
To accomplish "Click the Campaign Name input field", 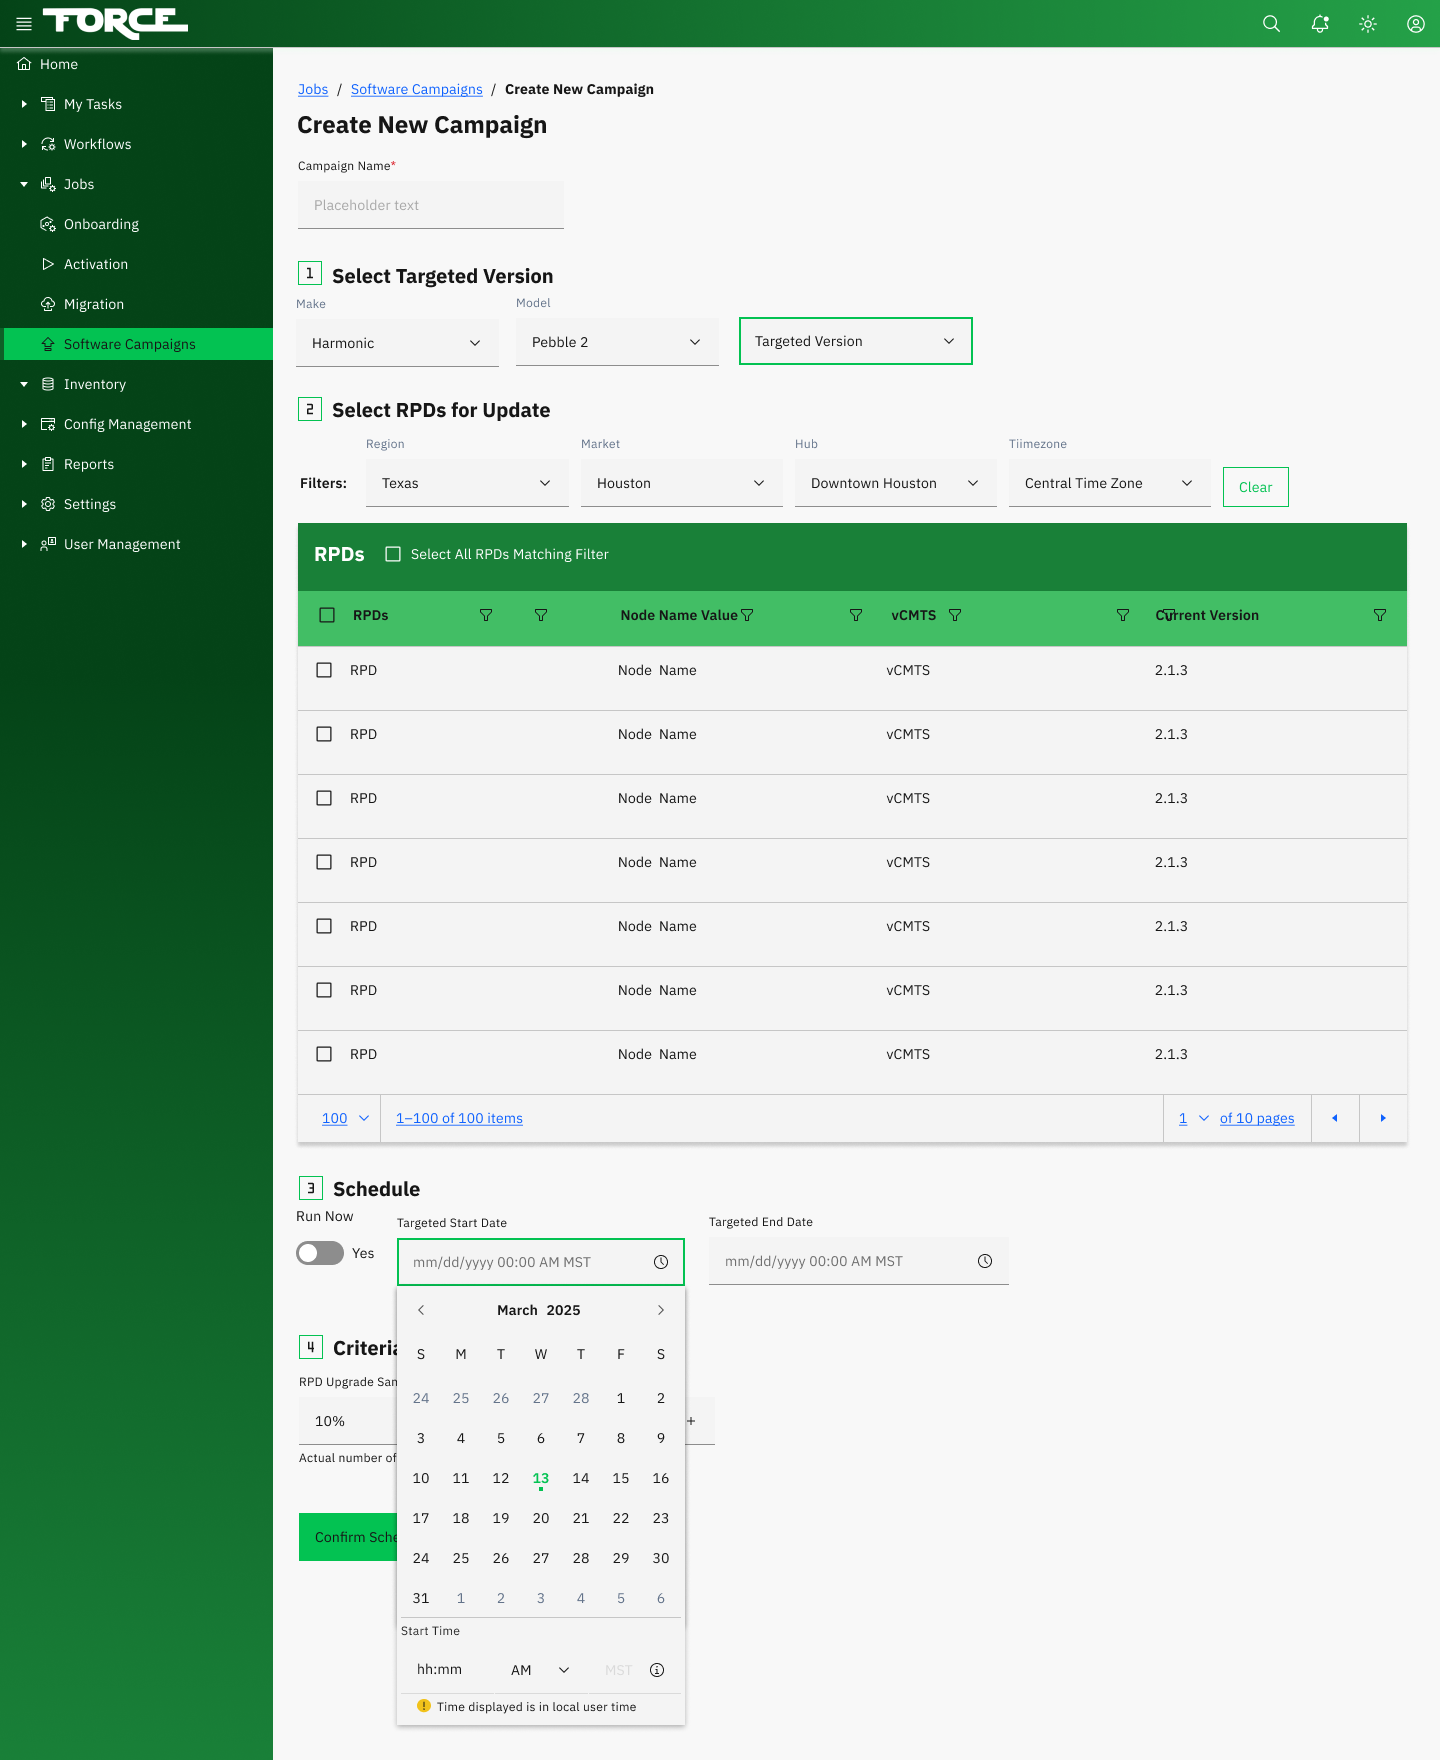I will click(x=431, y=205).
